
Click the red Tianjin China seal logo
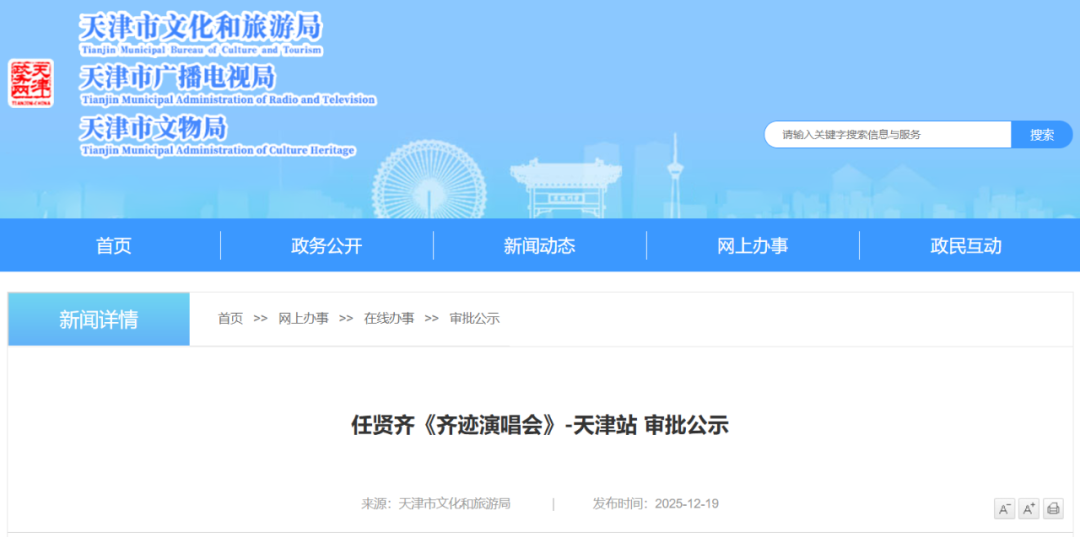pyautogui.click(x=31, y=83)
